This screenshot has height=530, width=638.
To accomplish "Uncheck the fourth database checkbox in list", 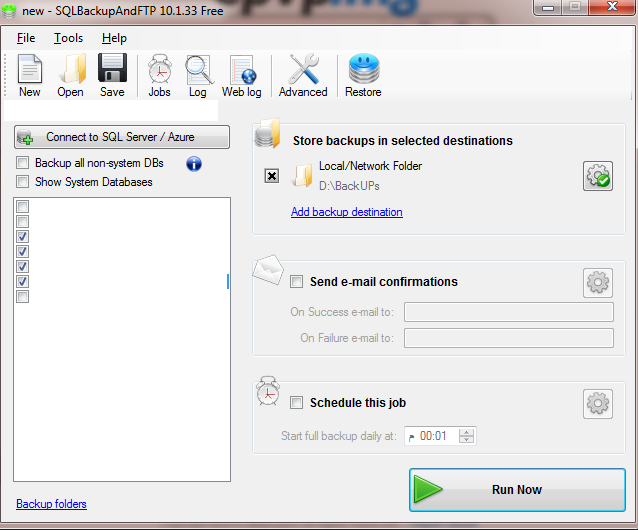I will tap(22, 252).
